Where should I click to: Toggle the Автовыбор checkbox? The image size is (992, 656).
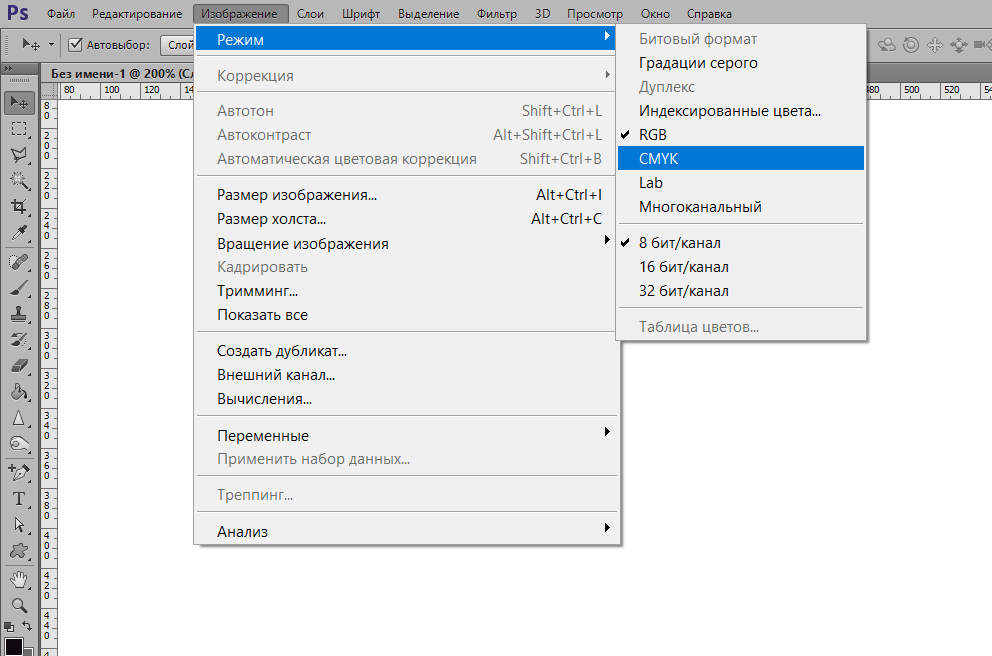75,45
